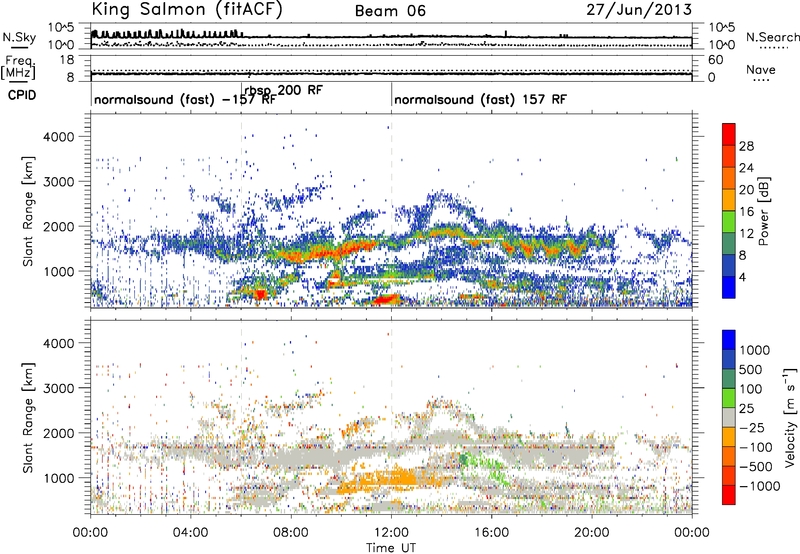Click the plot title 'King Salmon (fitACF)'

coord(187,10)
